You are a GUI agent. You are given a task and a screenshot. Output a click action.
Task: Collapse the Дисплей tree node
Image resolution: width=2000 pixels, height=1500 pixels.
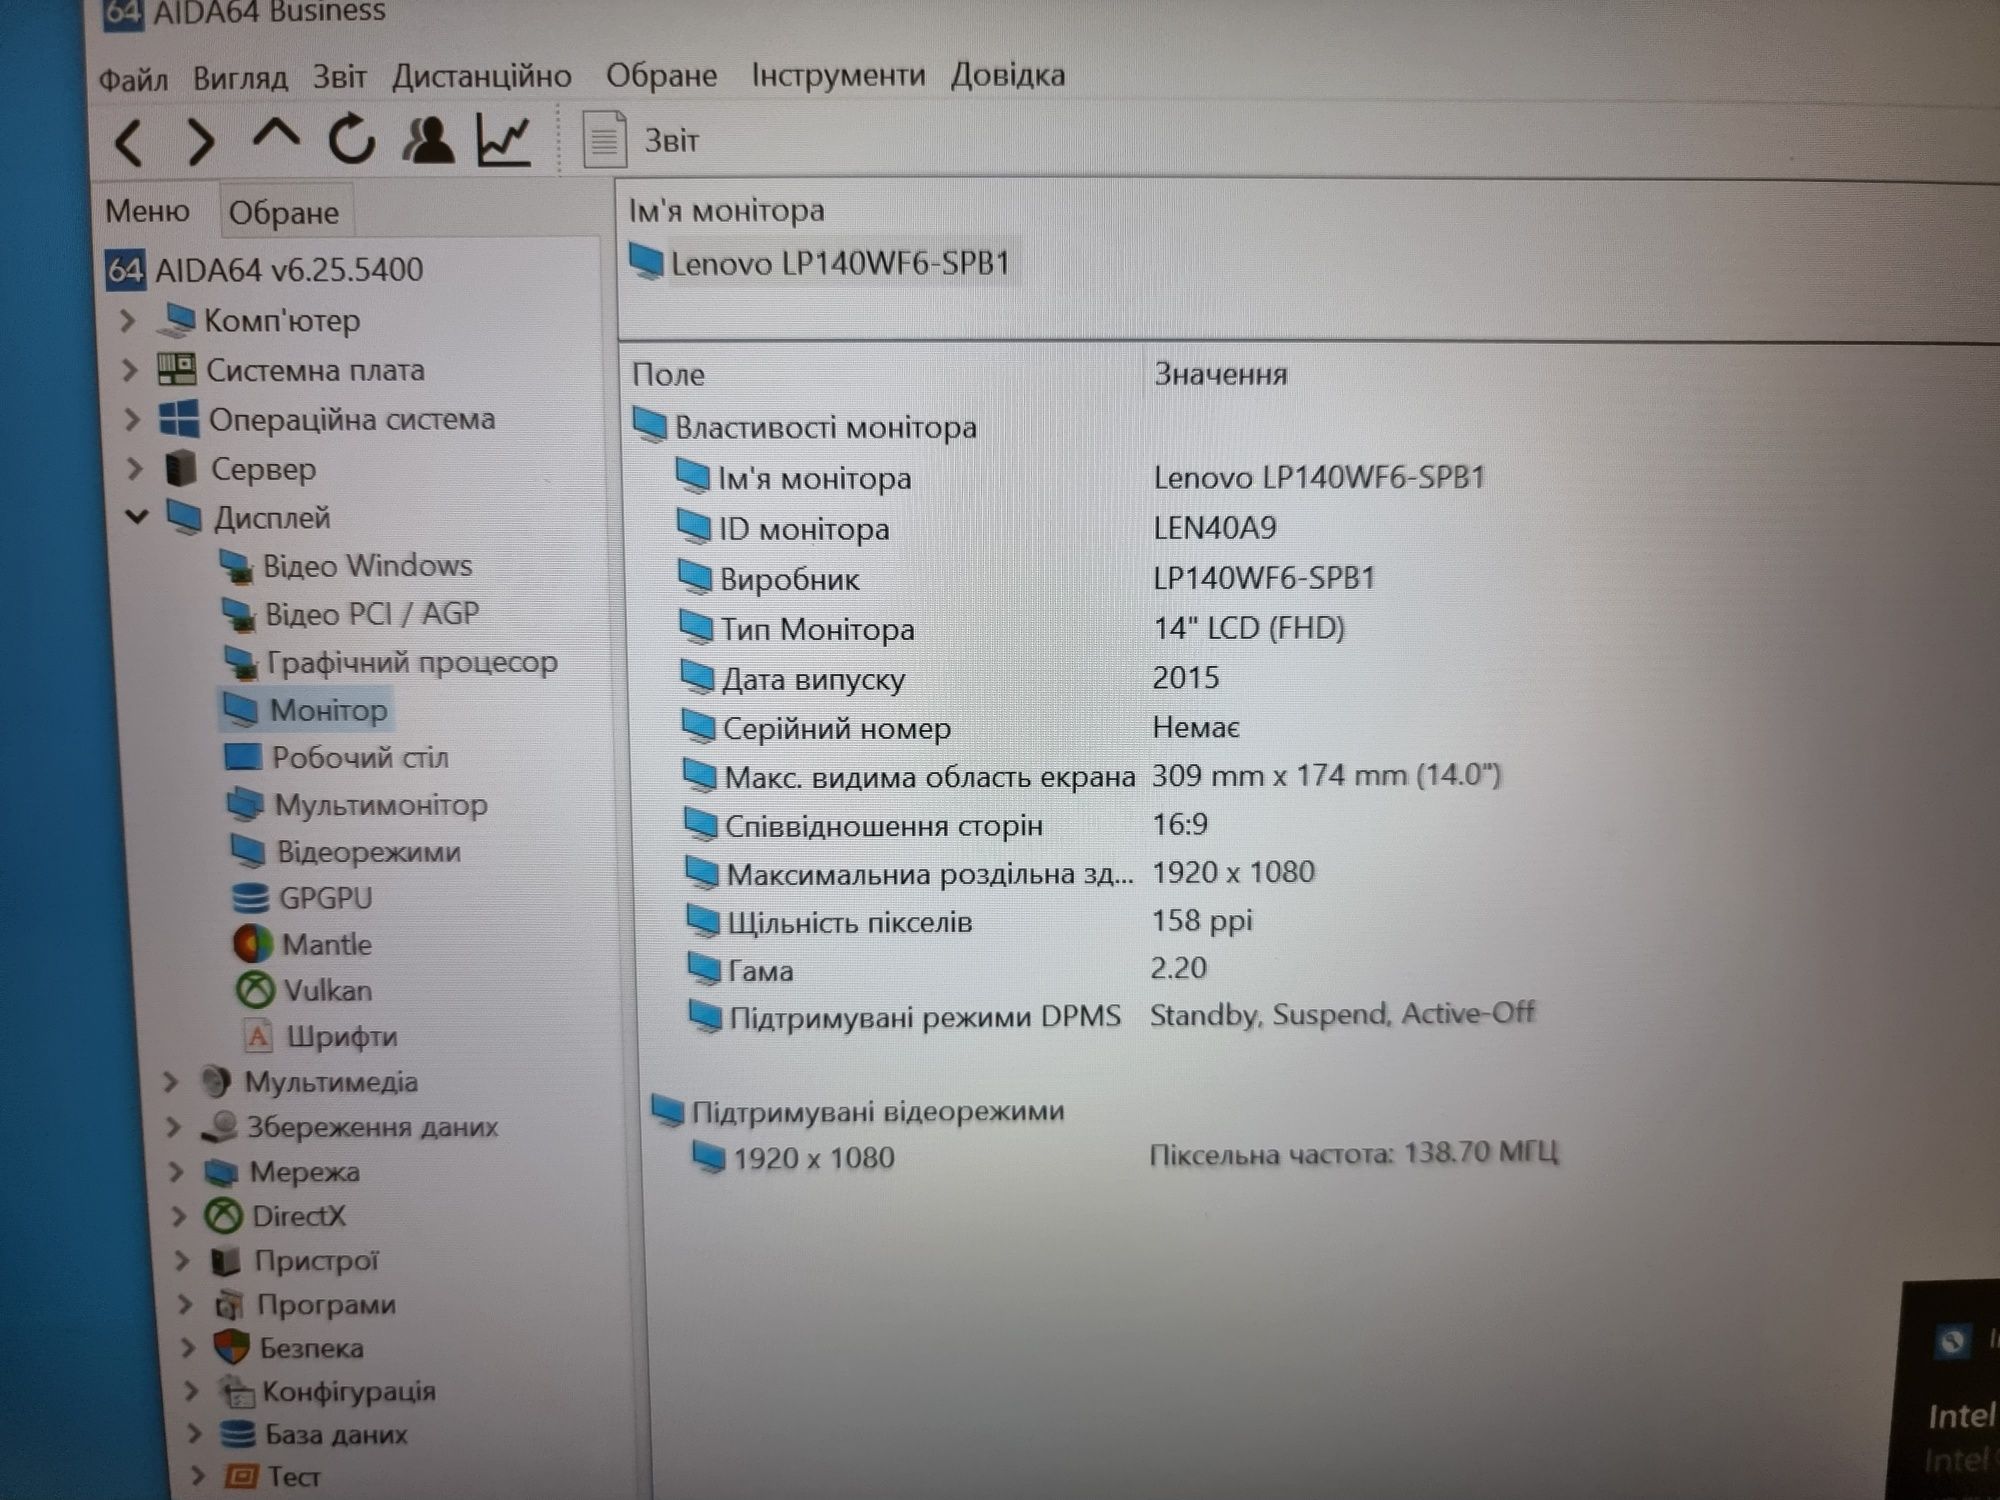point(136,517)
